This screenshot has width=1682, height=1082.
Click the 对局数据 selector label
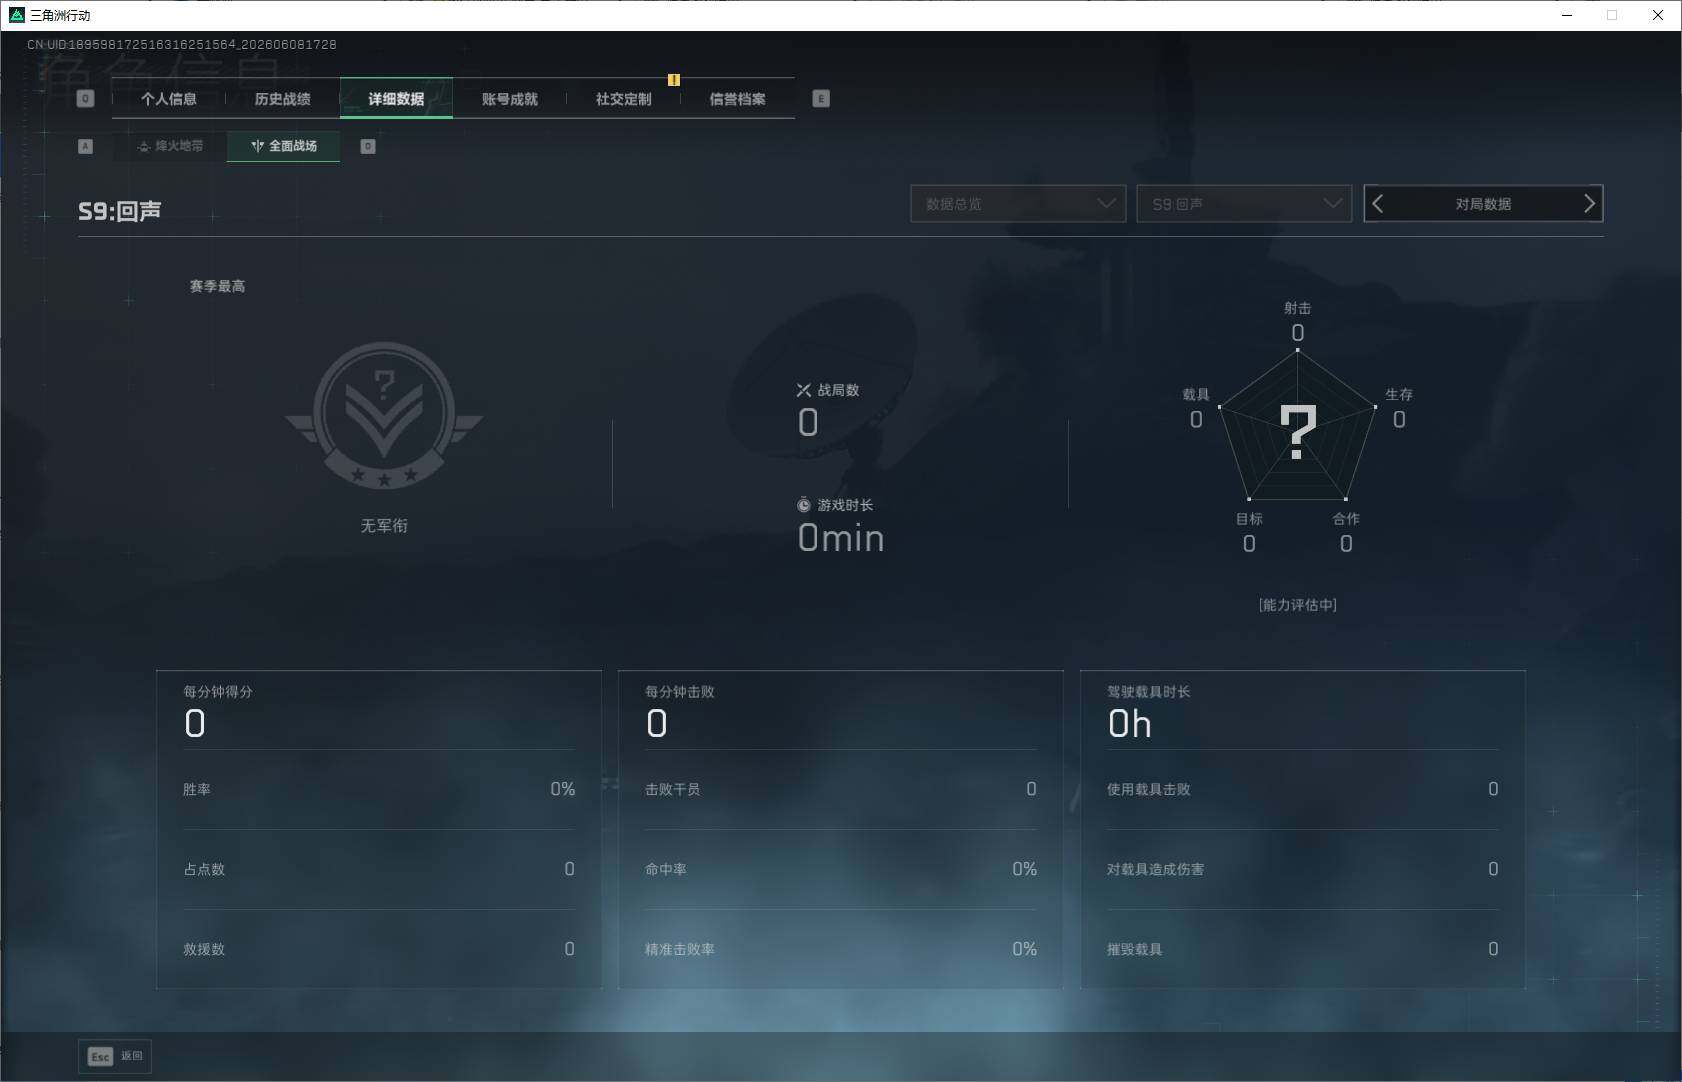click(1483, 204)
